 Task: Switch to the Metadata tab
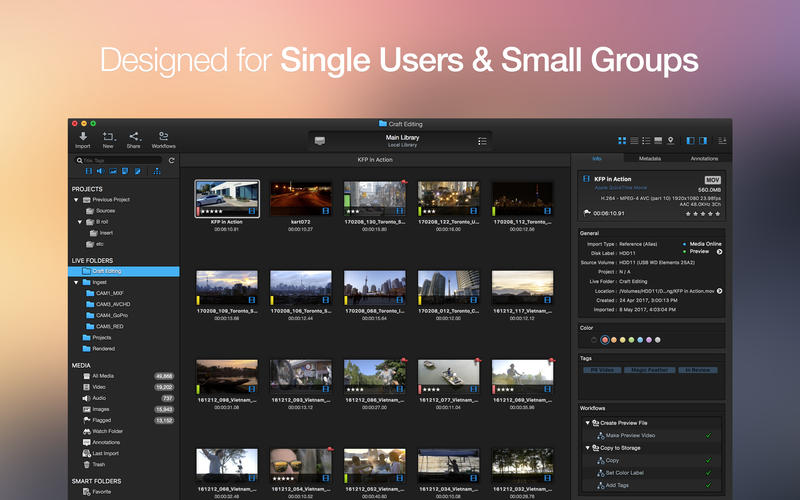[649, 158]
